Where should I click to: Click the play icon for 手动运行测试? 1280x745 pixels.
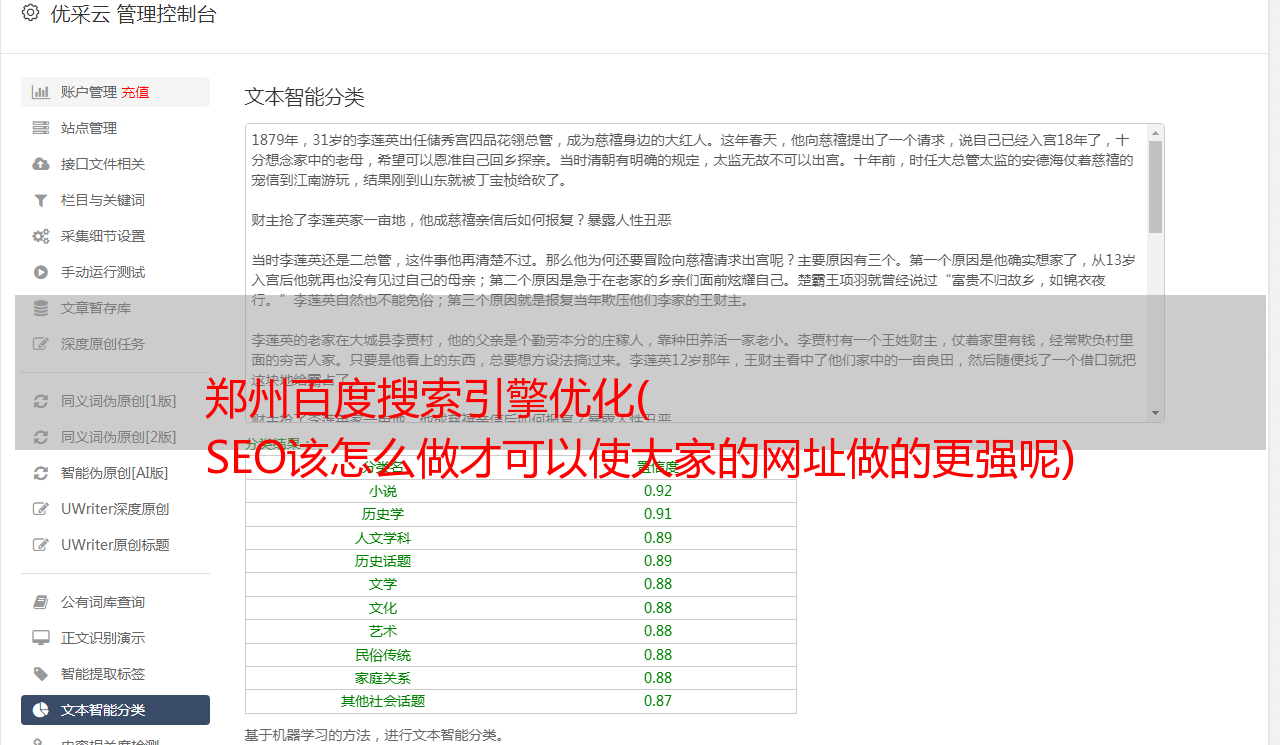click(41, 272)
